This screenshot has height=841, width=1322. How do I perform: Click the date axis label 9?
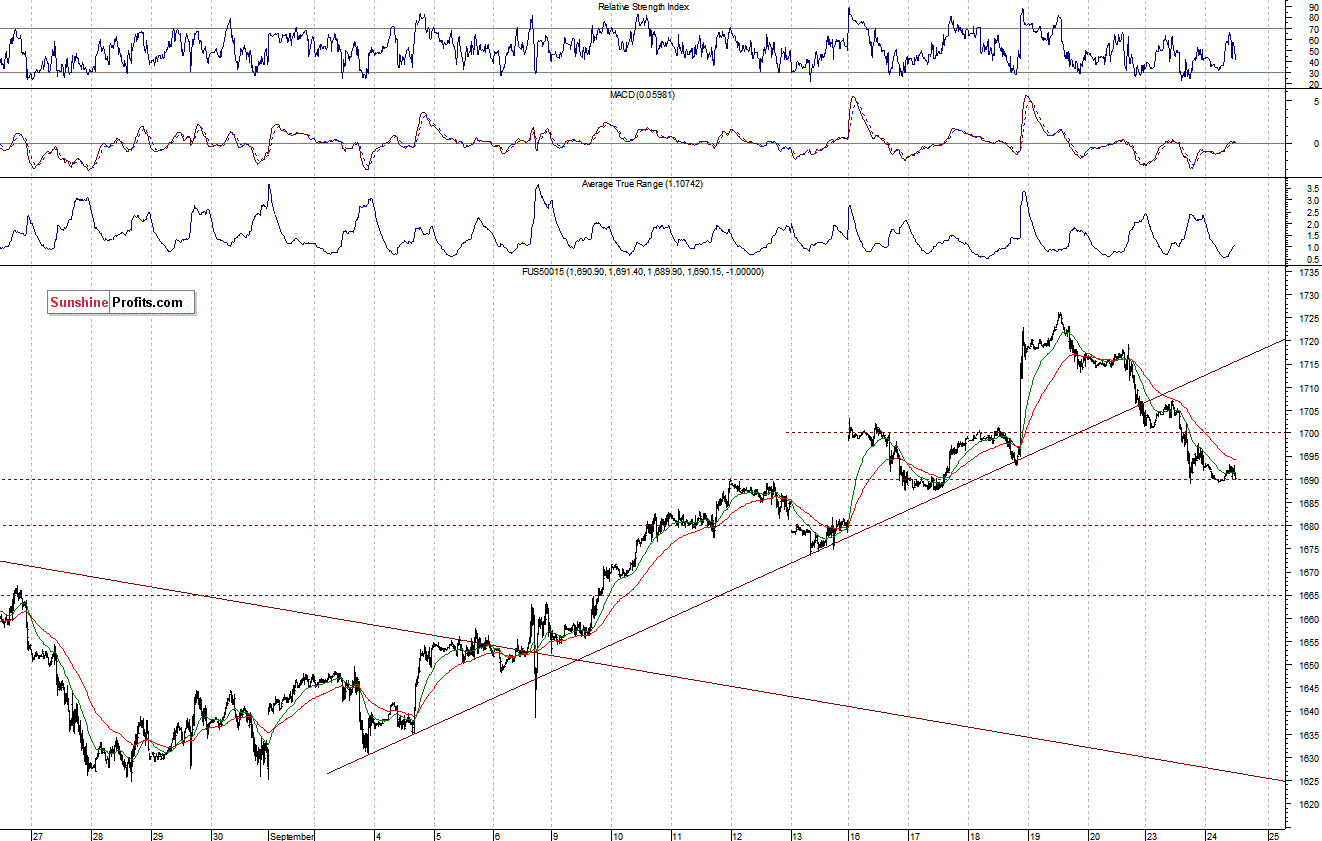557,835
